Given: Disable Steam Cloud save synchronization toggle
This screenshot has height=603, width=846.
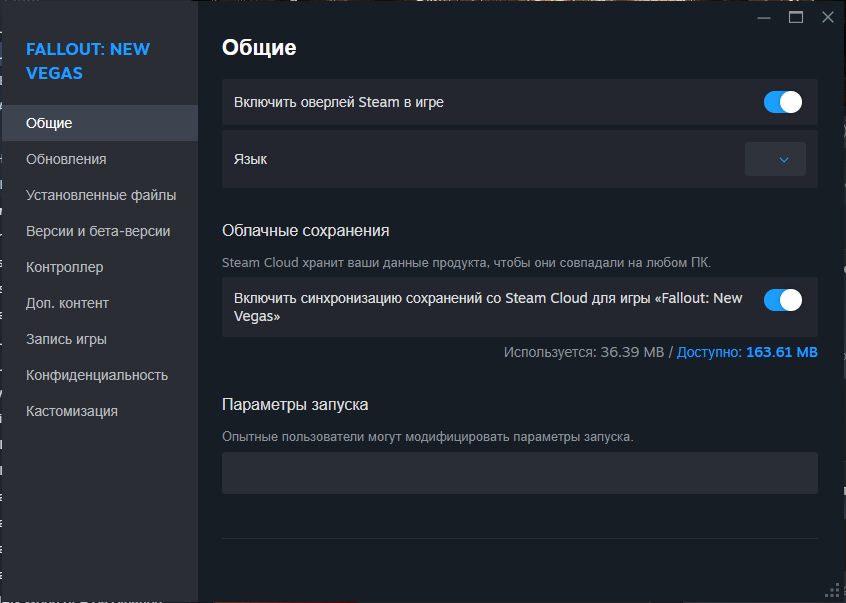Looking at the screenshot, I should [782, 300].
